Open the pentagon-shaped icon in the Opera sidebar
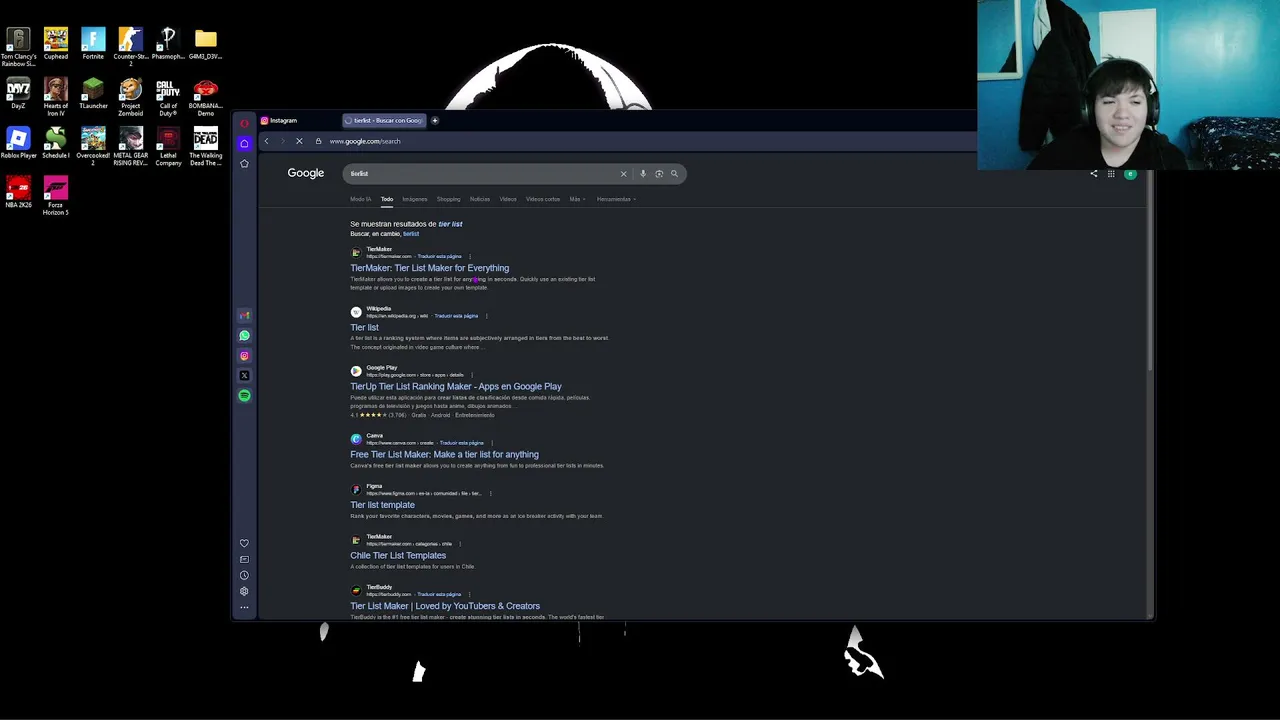This screenshot has height=720, width=1280. point(244,163)
